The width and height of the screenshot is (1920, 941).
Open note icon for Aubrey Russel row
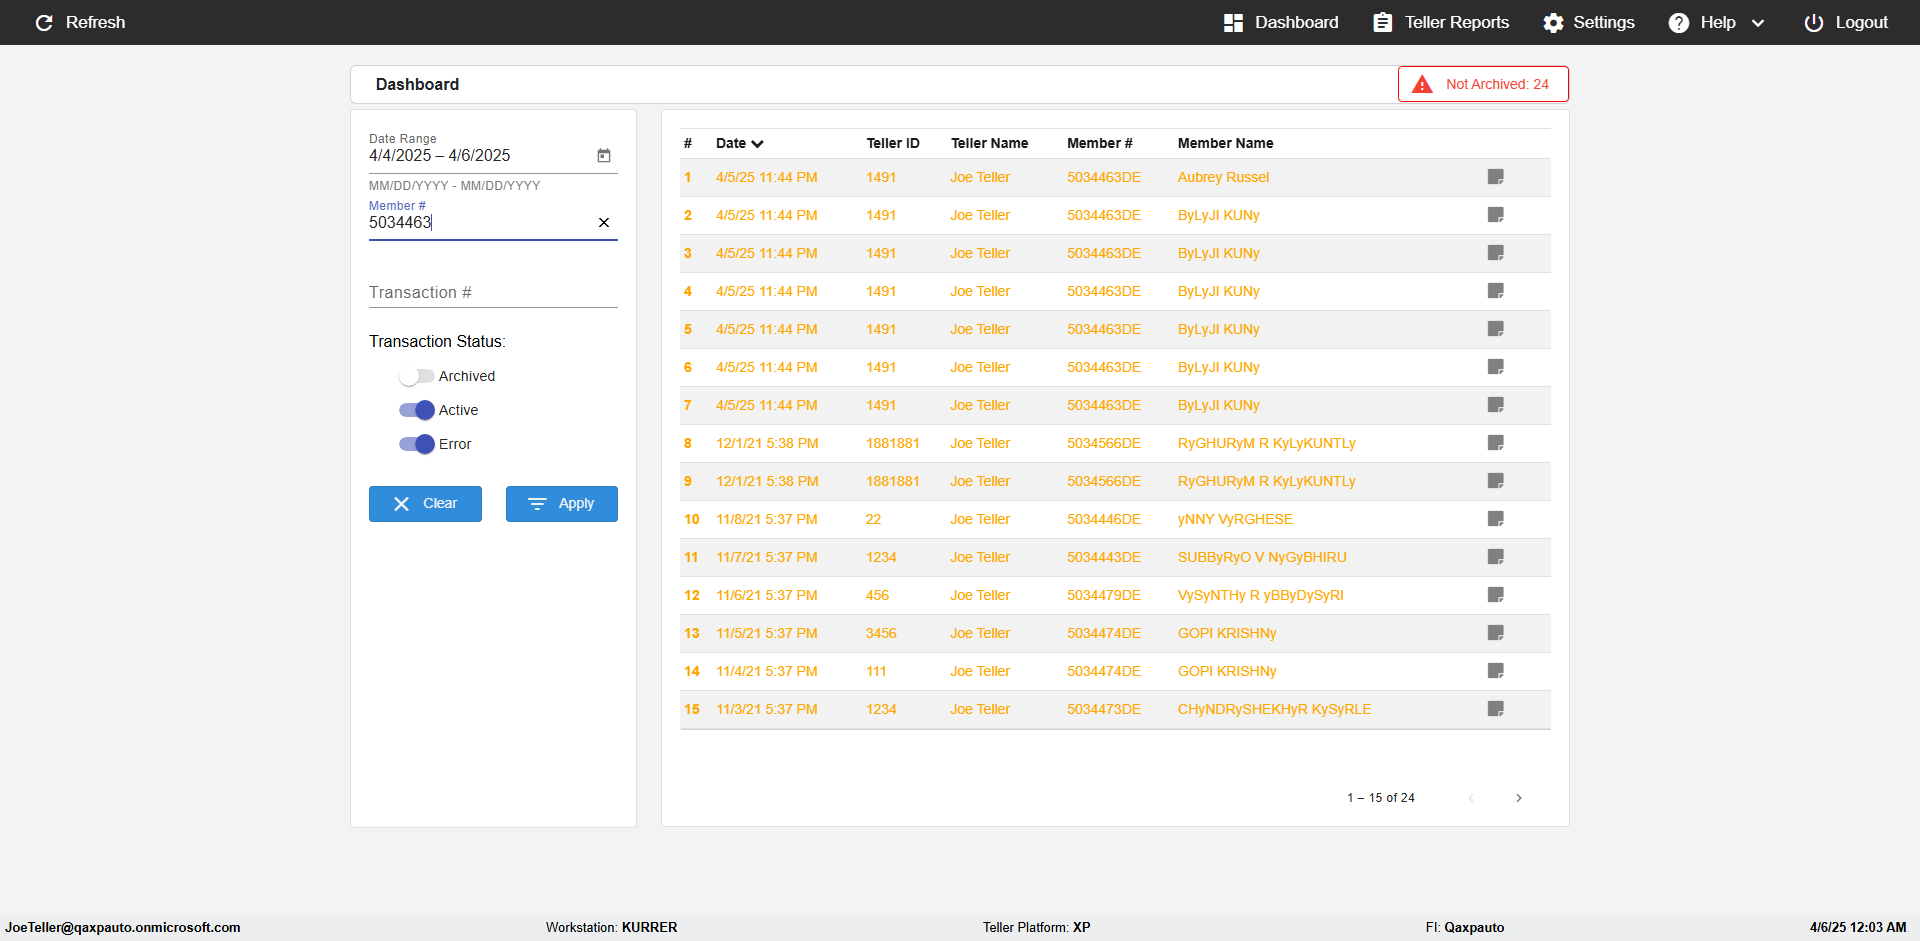(x=1495, y=177)
